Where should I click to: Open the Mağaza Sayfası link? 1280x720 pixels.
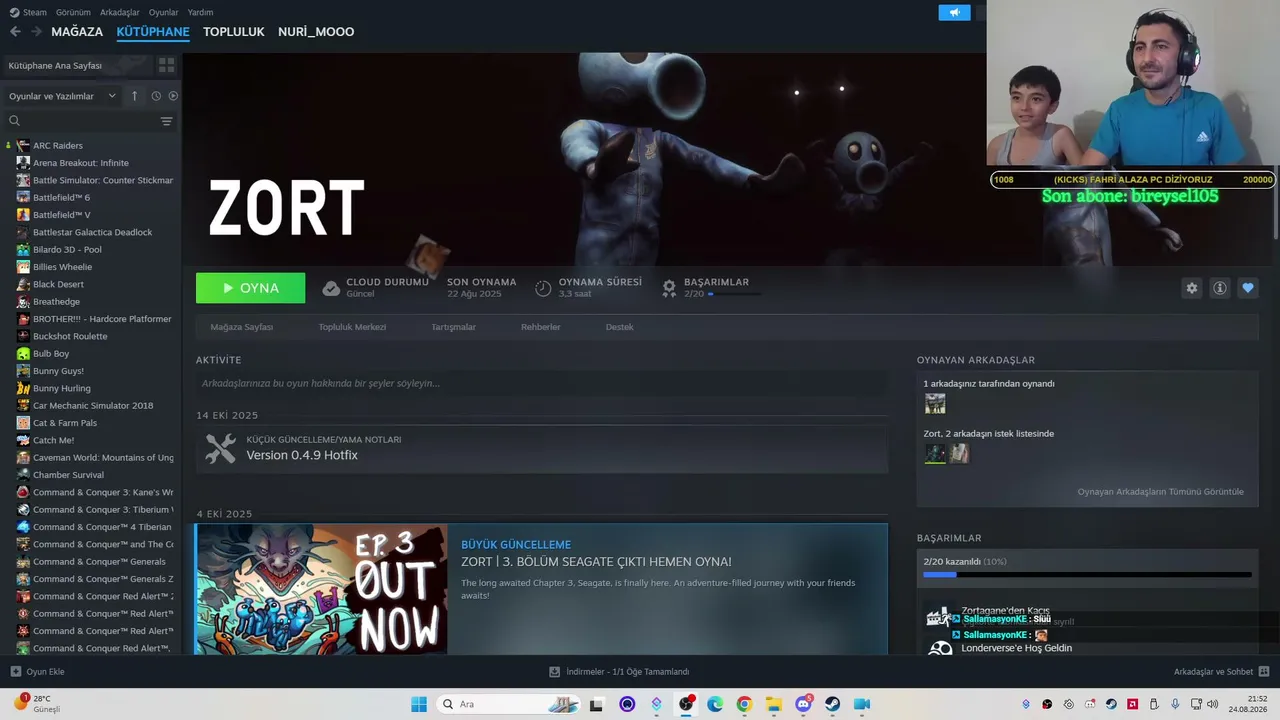coord(241,327)
